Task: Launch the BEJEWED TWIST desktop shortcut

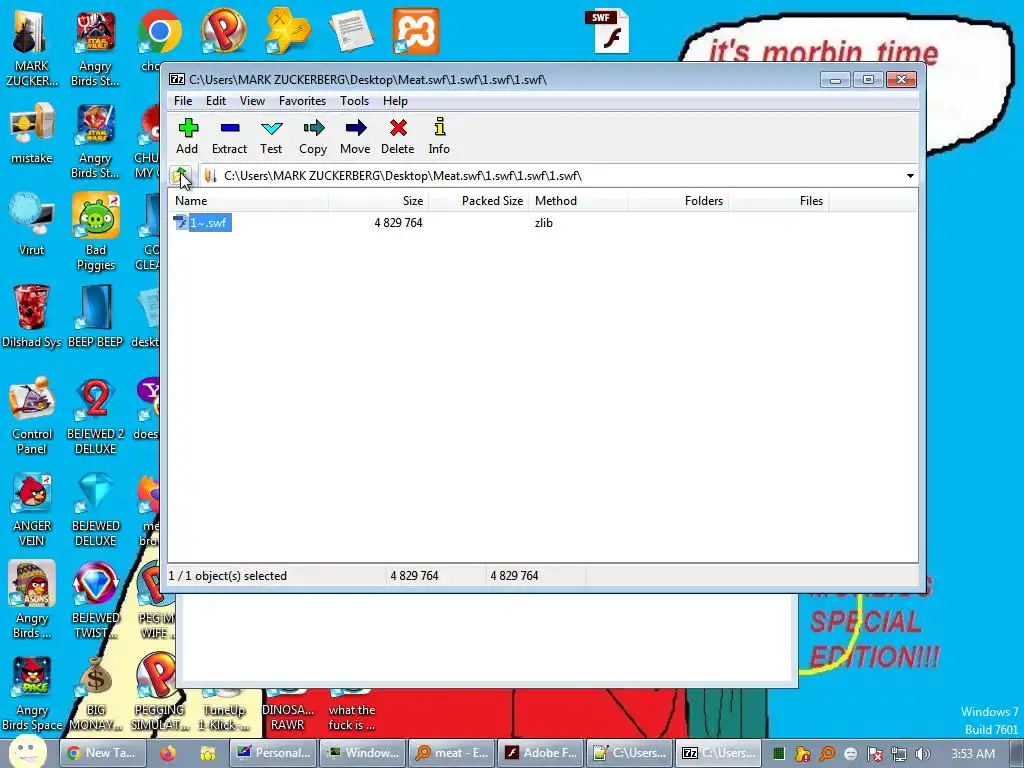Action: [95, 600]
